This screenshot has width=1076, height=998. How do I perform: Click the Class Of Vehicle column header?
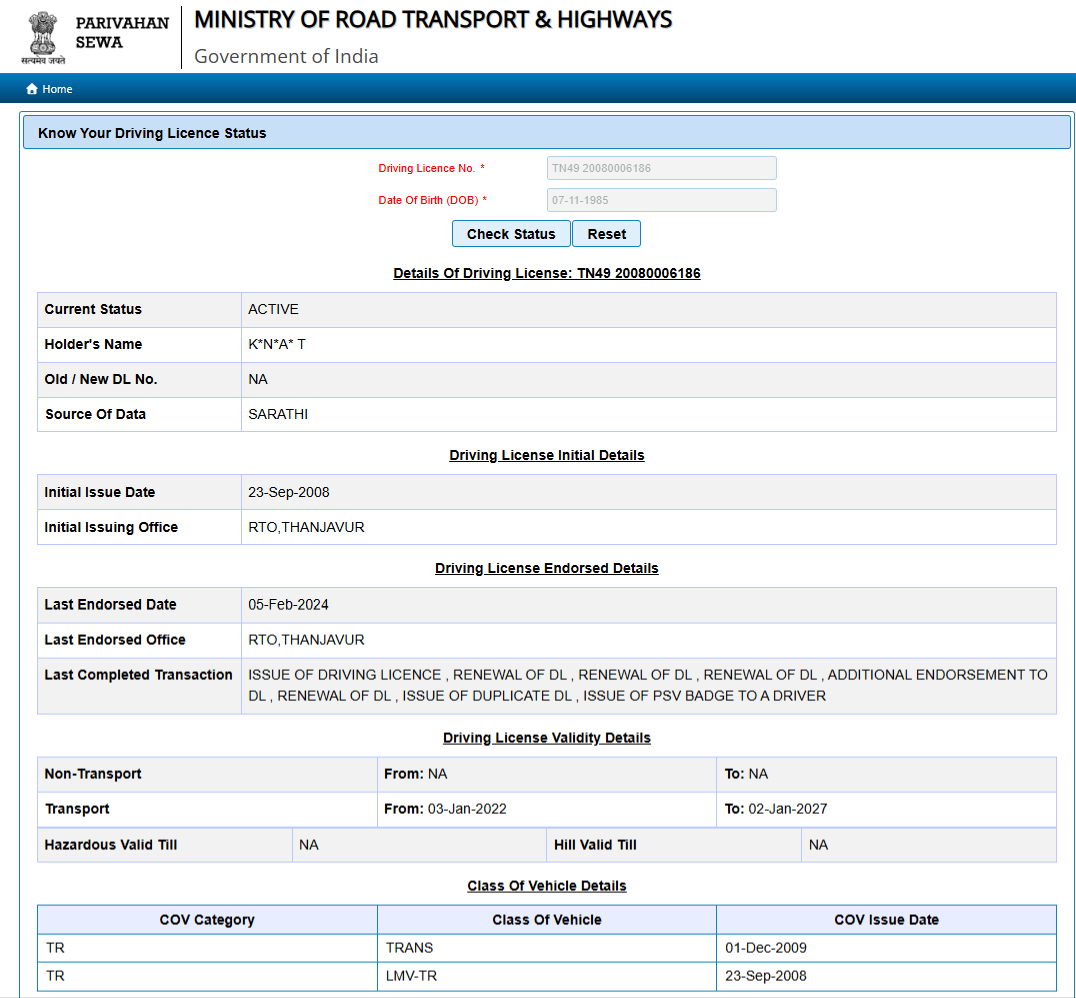(x=547, y=920)
